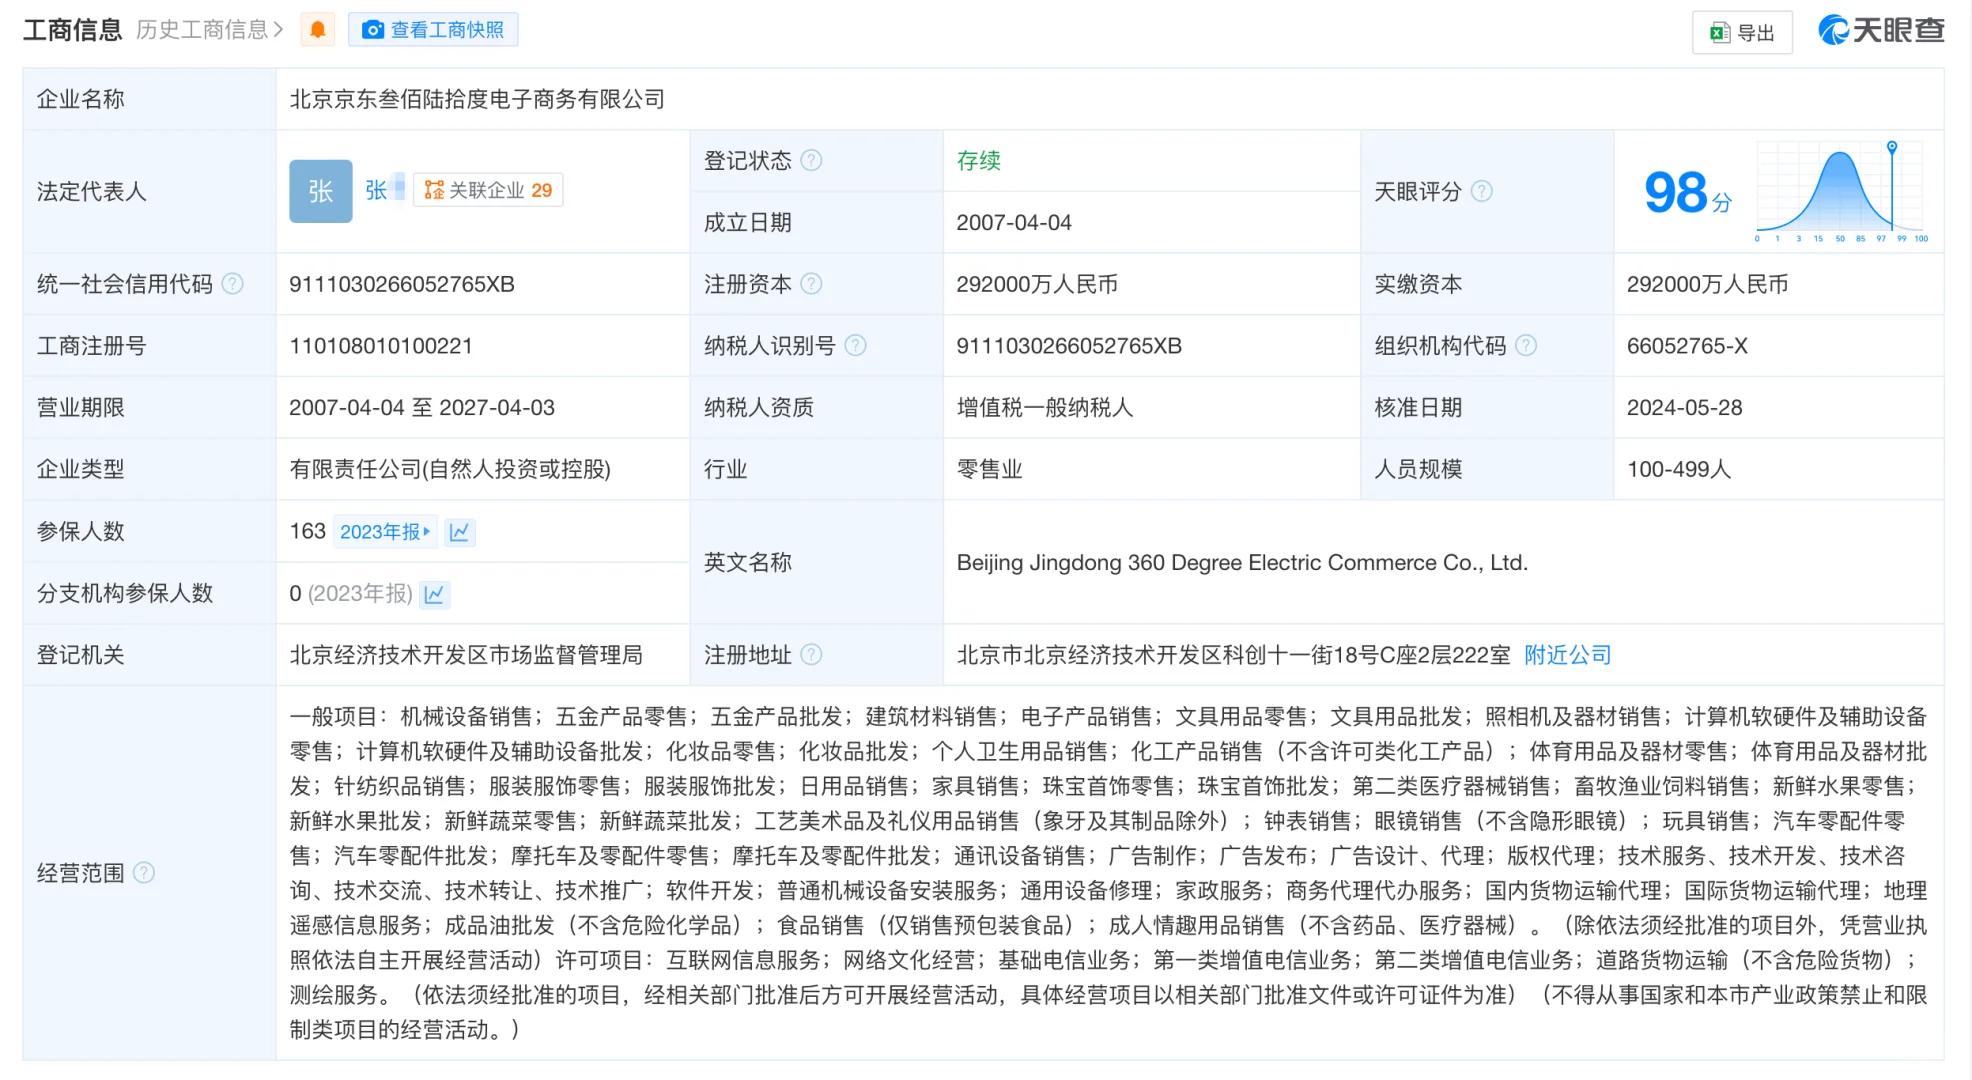1972x1080 pixels.
Task: Click the founding date 2007-04-04
Action: point(1014,223)
